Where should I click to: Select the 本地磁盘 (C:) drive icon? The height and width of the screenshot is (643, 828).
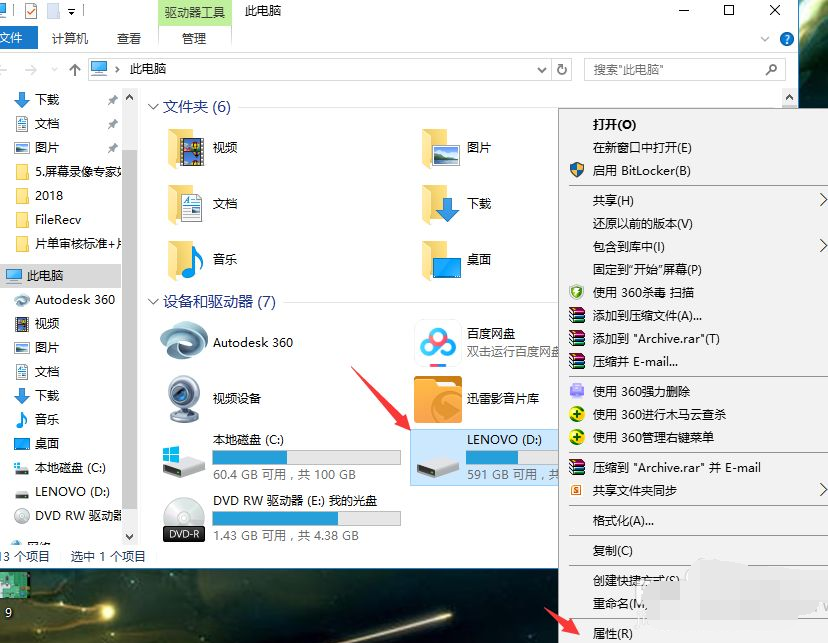[184, 458]
